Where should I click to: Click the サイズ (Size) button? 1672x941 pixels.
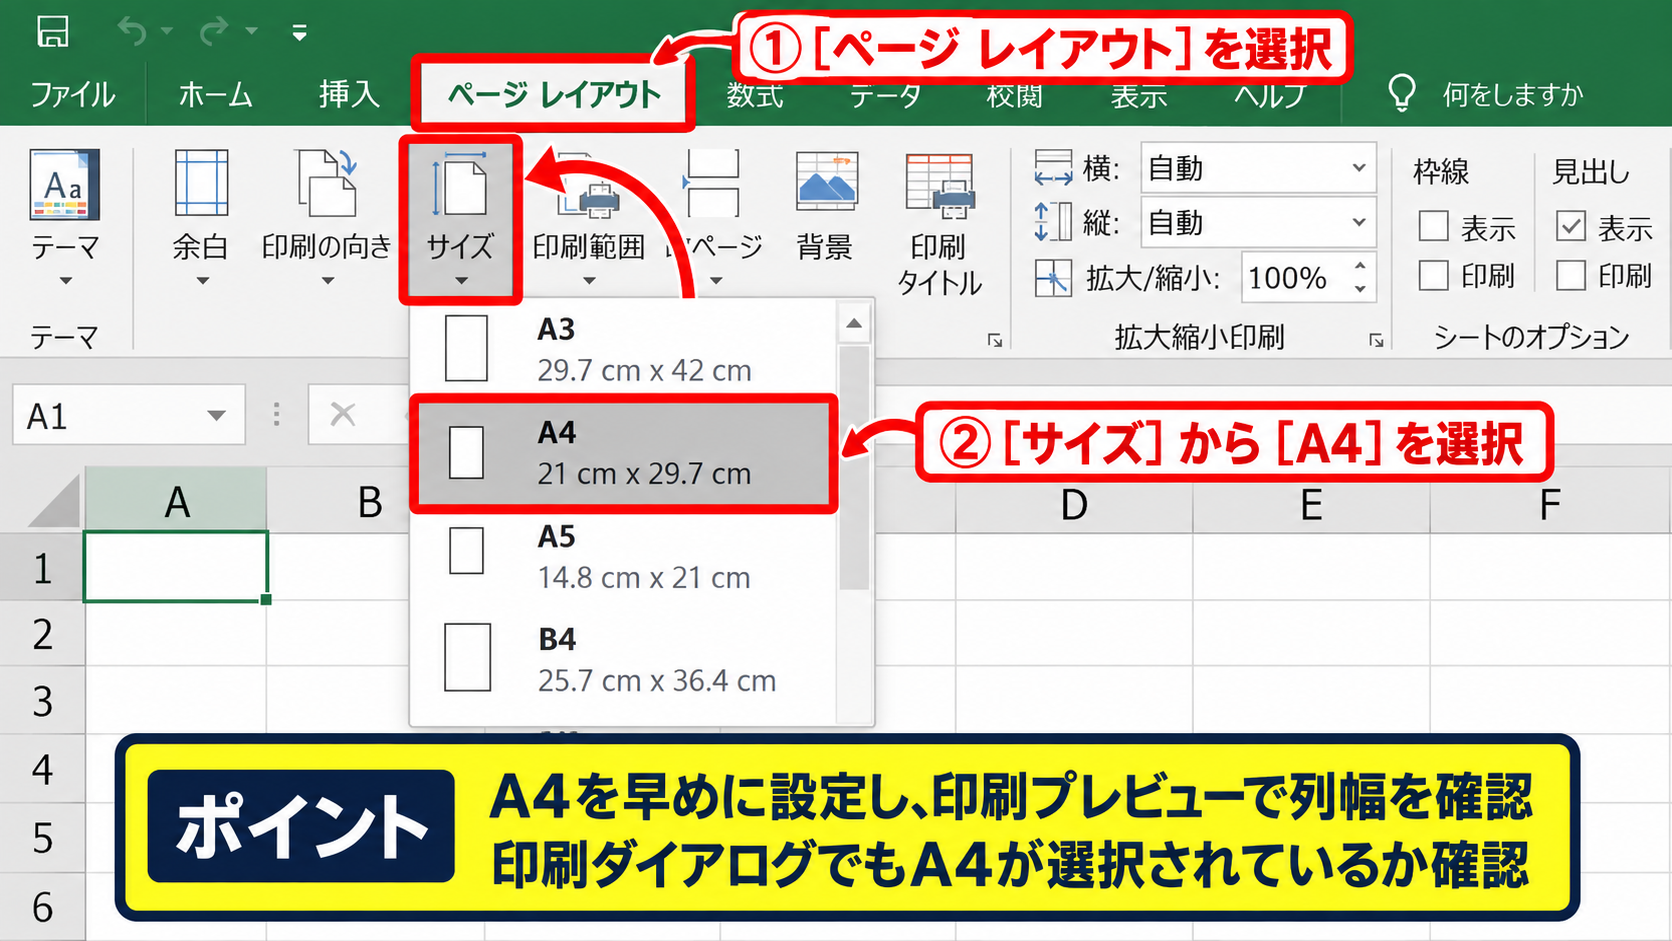pos(460,220)
